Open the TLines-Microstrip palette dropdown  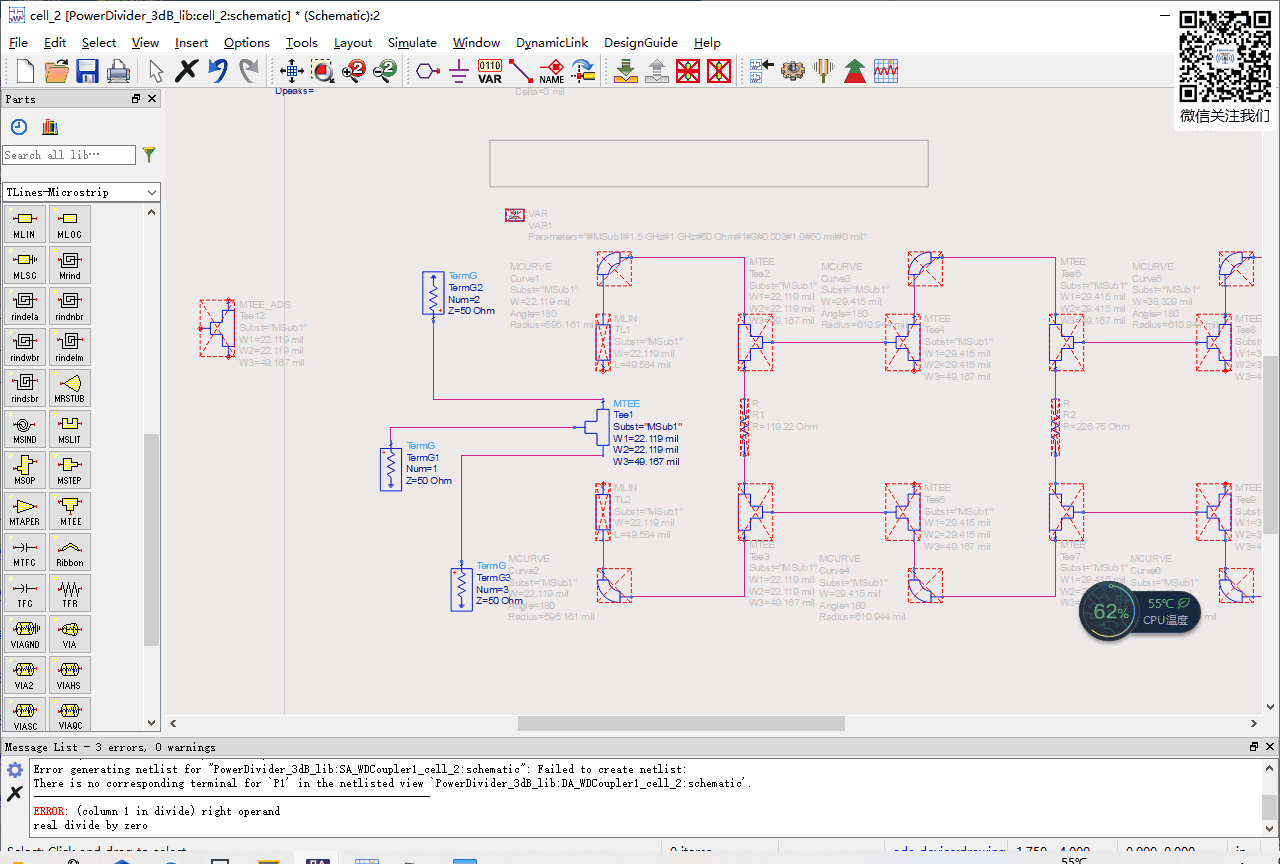(152, 192)
